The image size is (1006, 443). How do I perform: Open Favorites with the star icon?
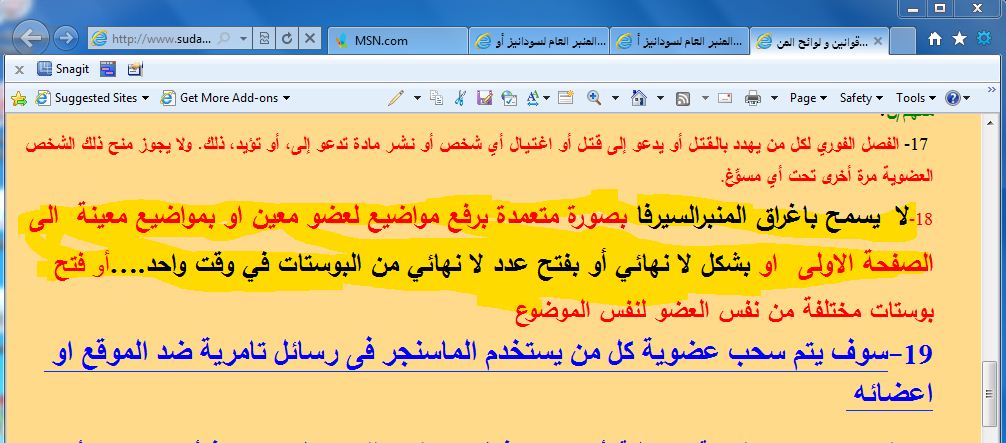959,39
